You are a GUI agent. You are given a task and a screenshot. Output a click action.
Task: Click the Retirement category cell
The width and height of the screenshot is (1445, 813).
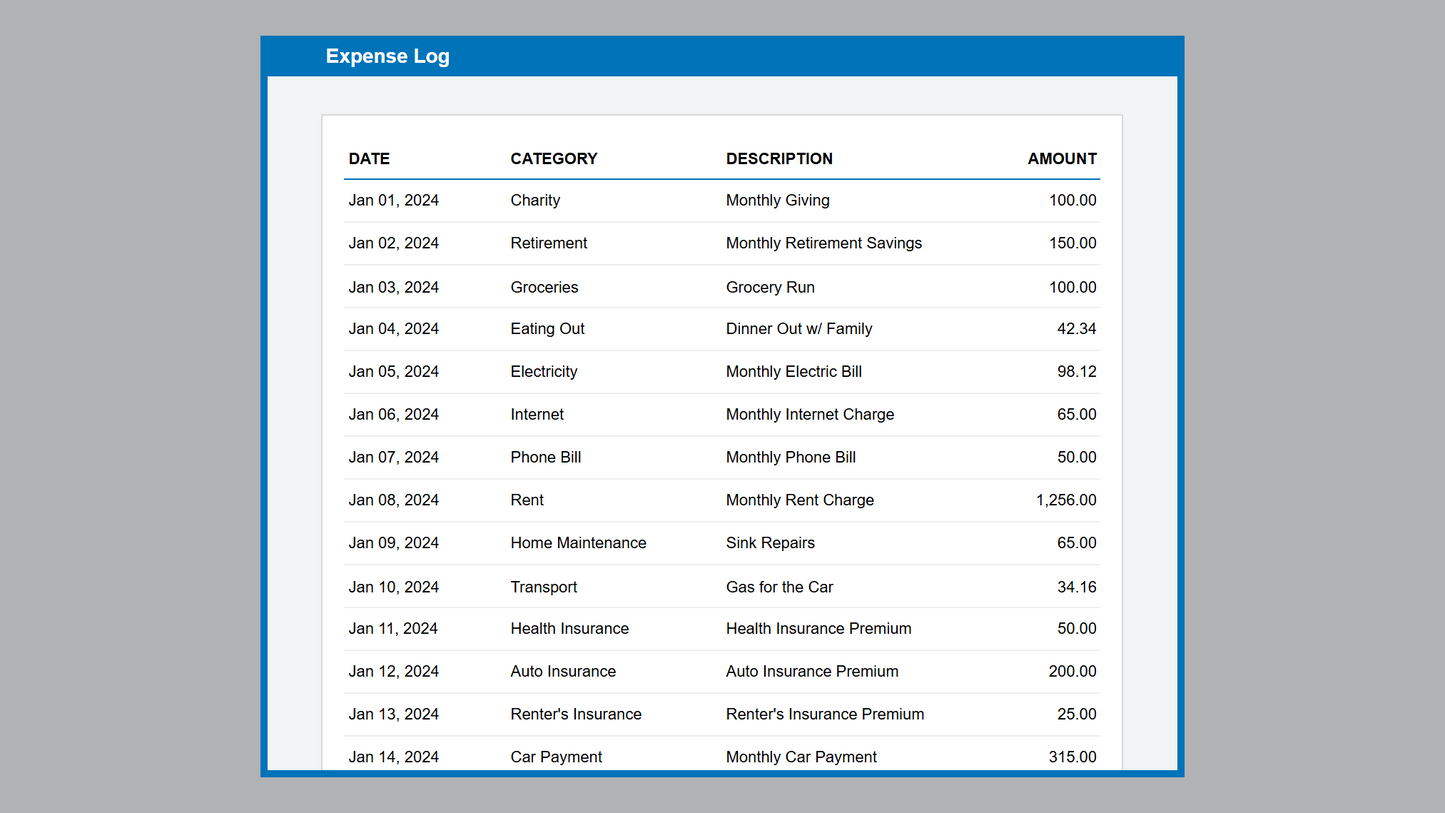click(549, 243)
